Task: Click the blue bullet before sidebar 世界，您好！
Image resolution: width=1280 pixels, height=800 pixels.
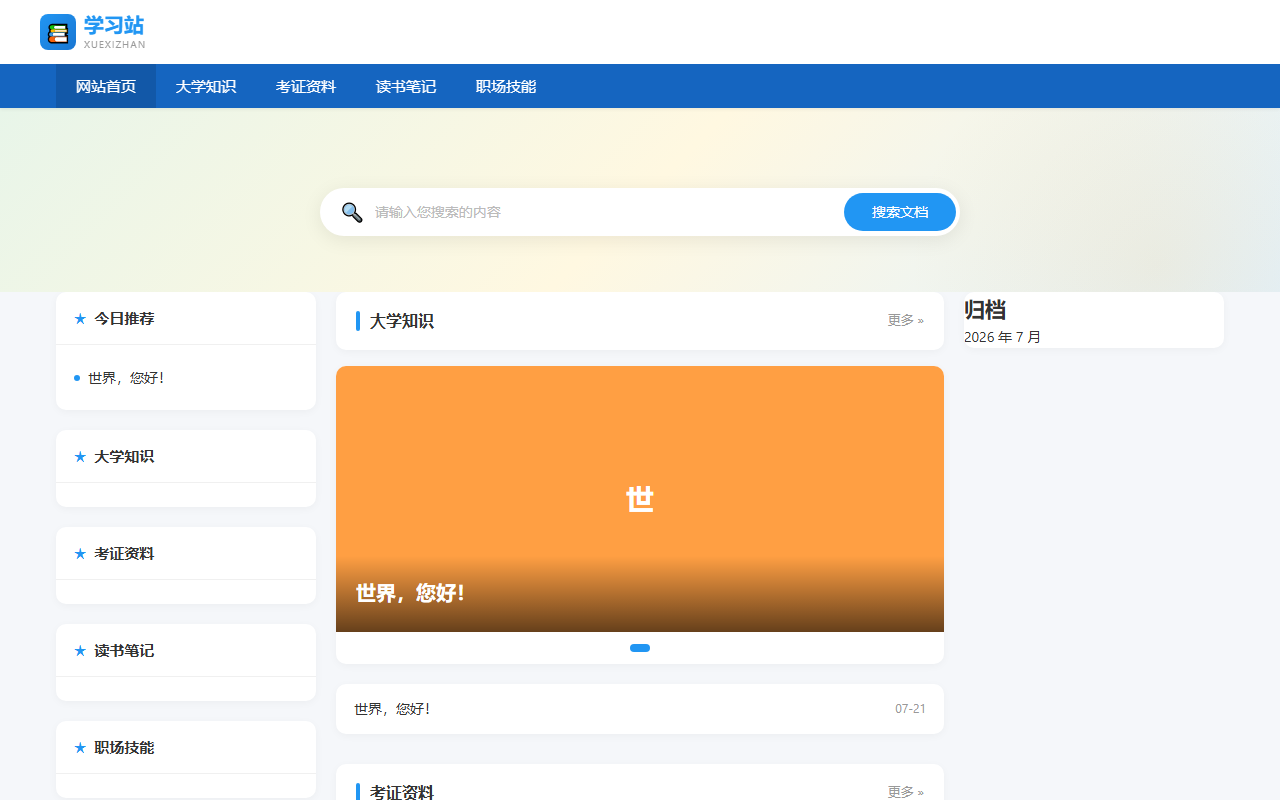Action: (x=77, y=378)
